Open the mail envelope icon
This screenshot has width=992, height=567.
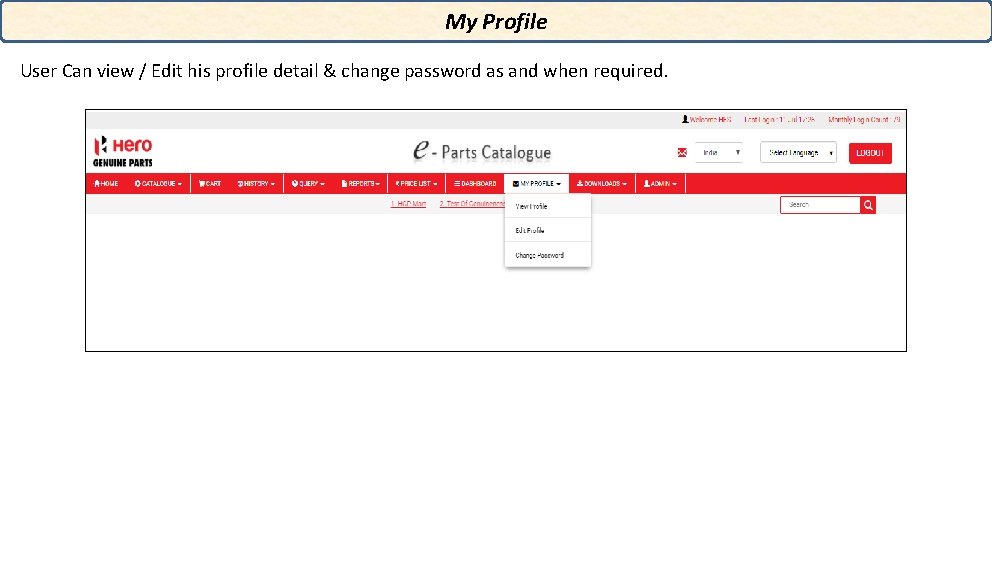tap(682, 153)
